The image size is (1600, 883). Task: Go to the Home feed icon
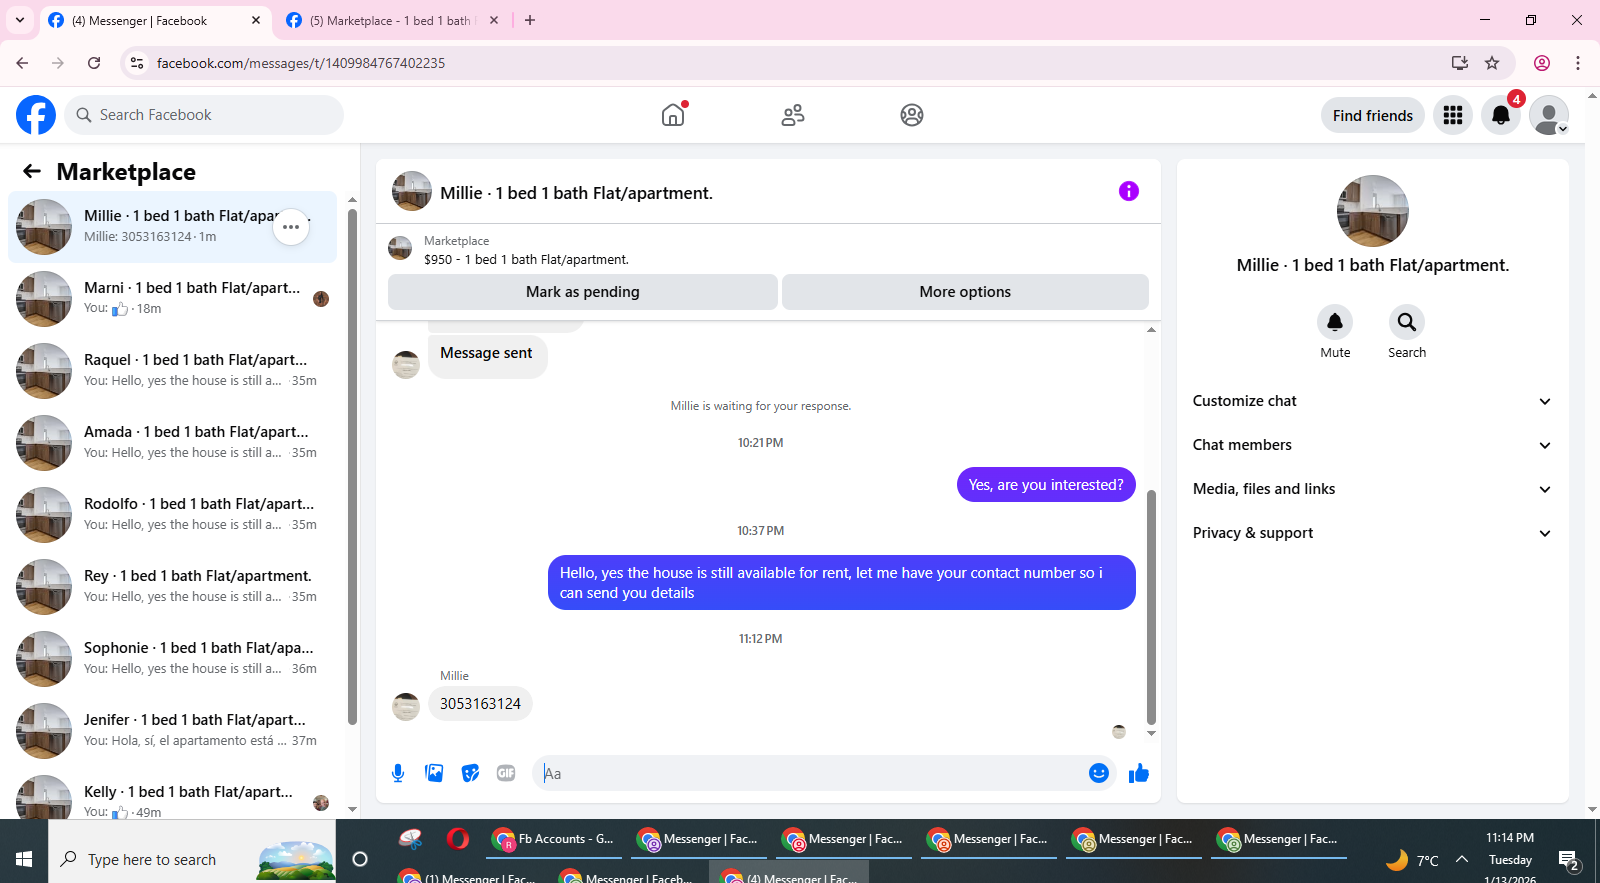tap(673, 115)
